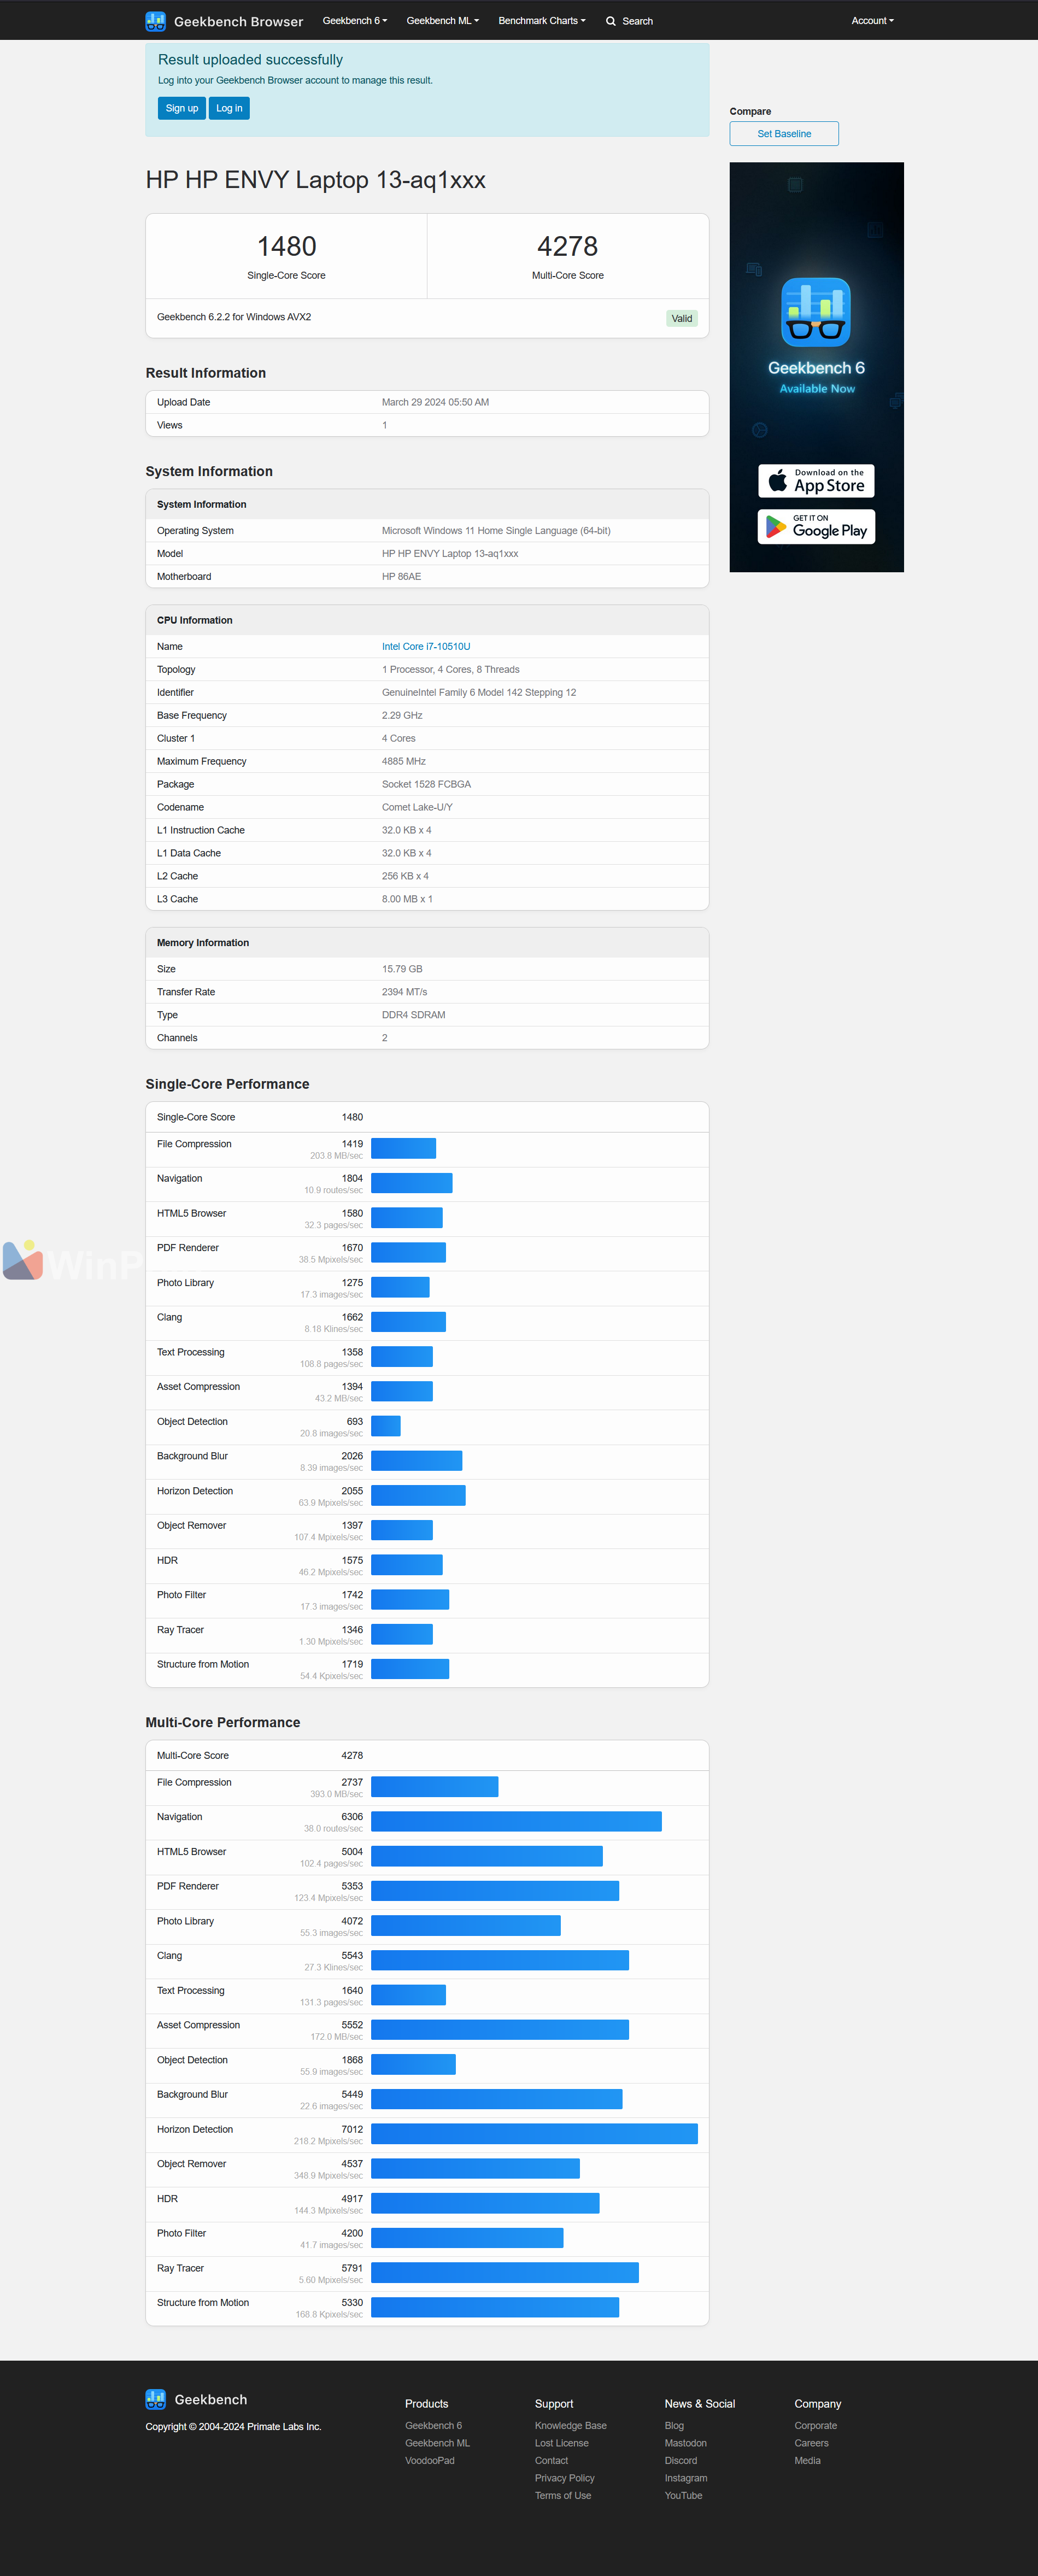Open the Intel Core i7-10510U link
The width and height of the screenshot is (1038, 2576).
point(426,647)
